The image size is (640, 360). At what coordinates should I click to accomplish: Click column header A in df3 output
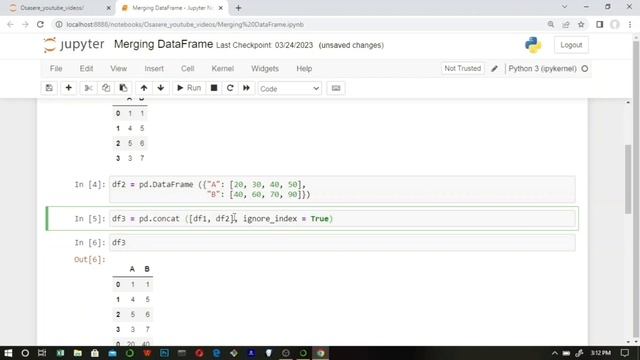click(132, 269)
